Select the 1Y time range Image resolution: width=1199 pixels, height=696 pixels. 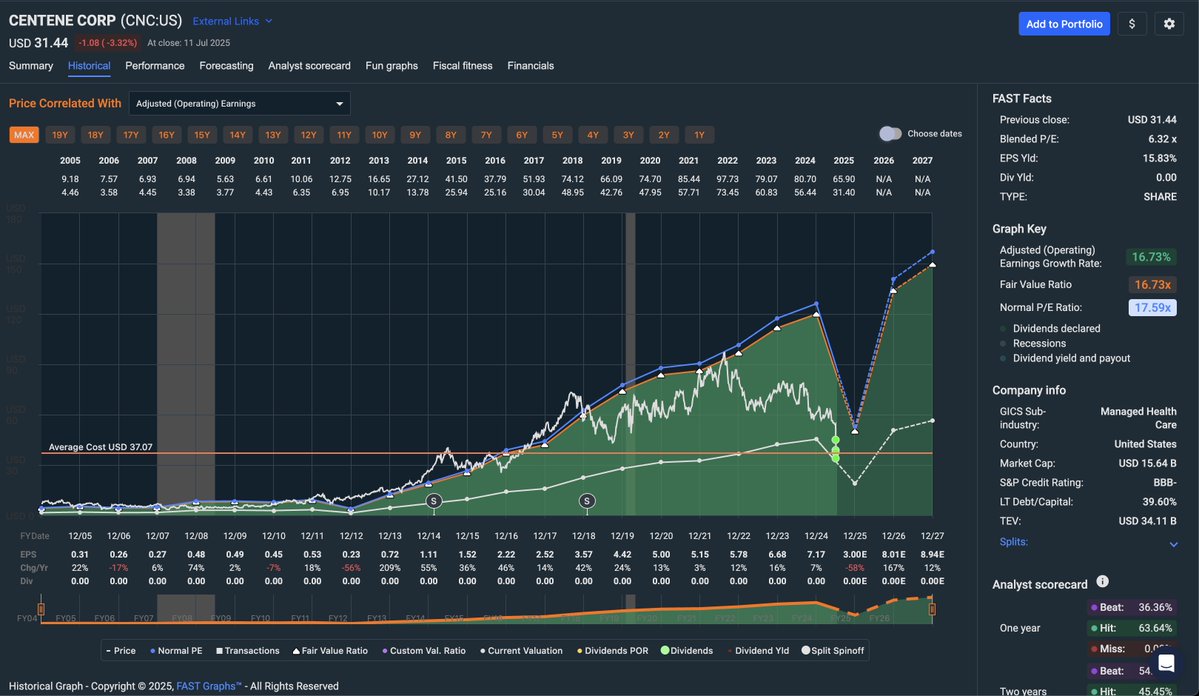click(x=699, y=135)
